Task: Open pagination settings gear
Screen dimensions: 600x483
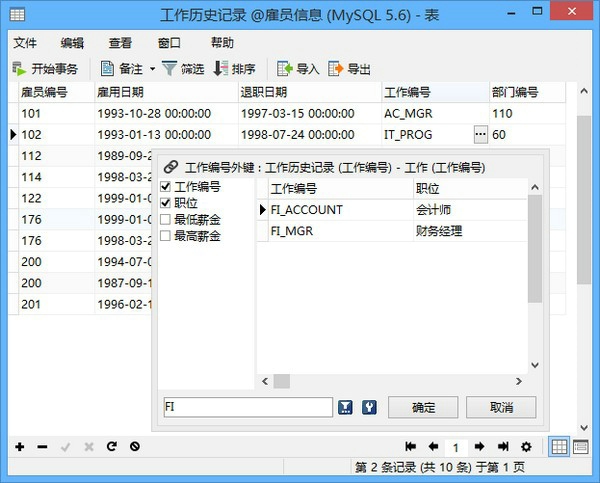Action: tap(527, 446)
